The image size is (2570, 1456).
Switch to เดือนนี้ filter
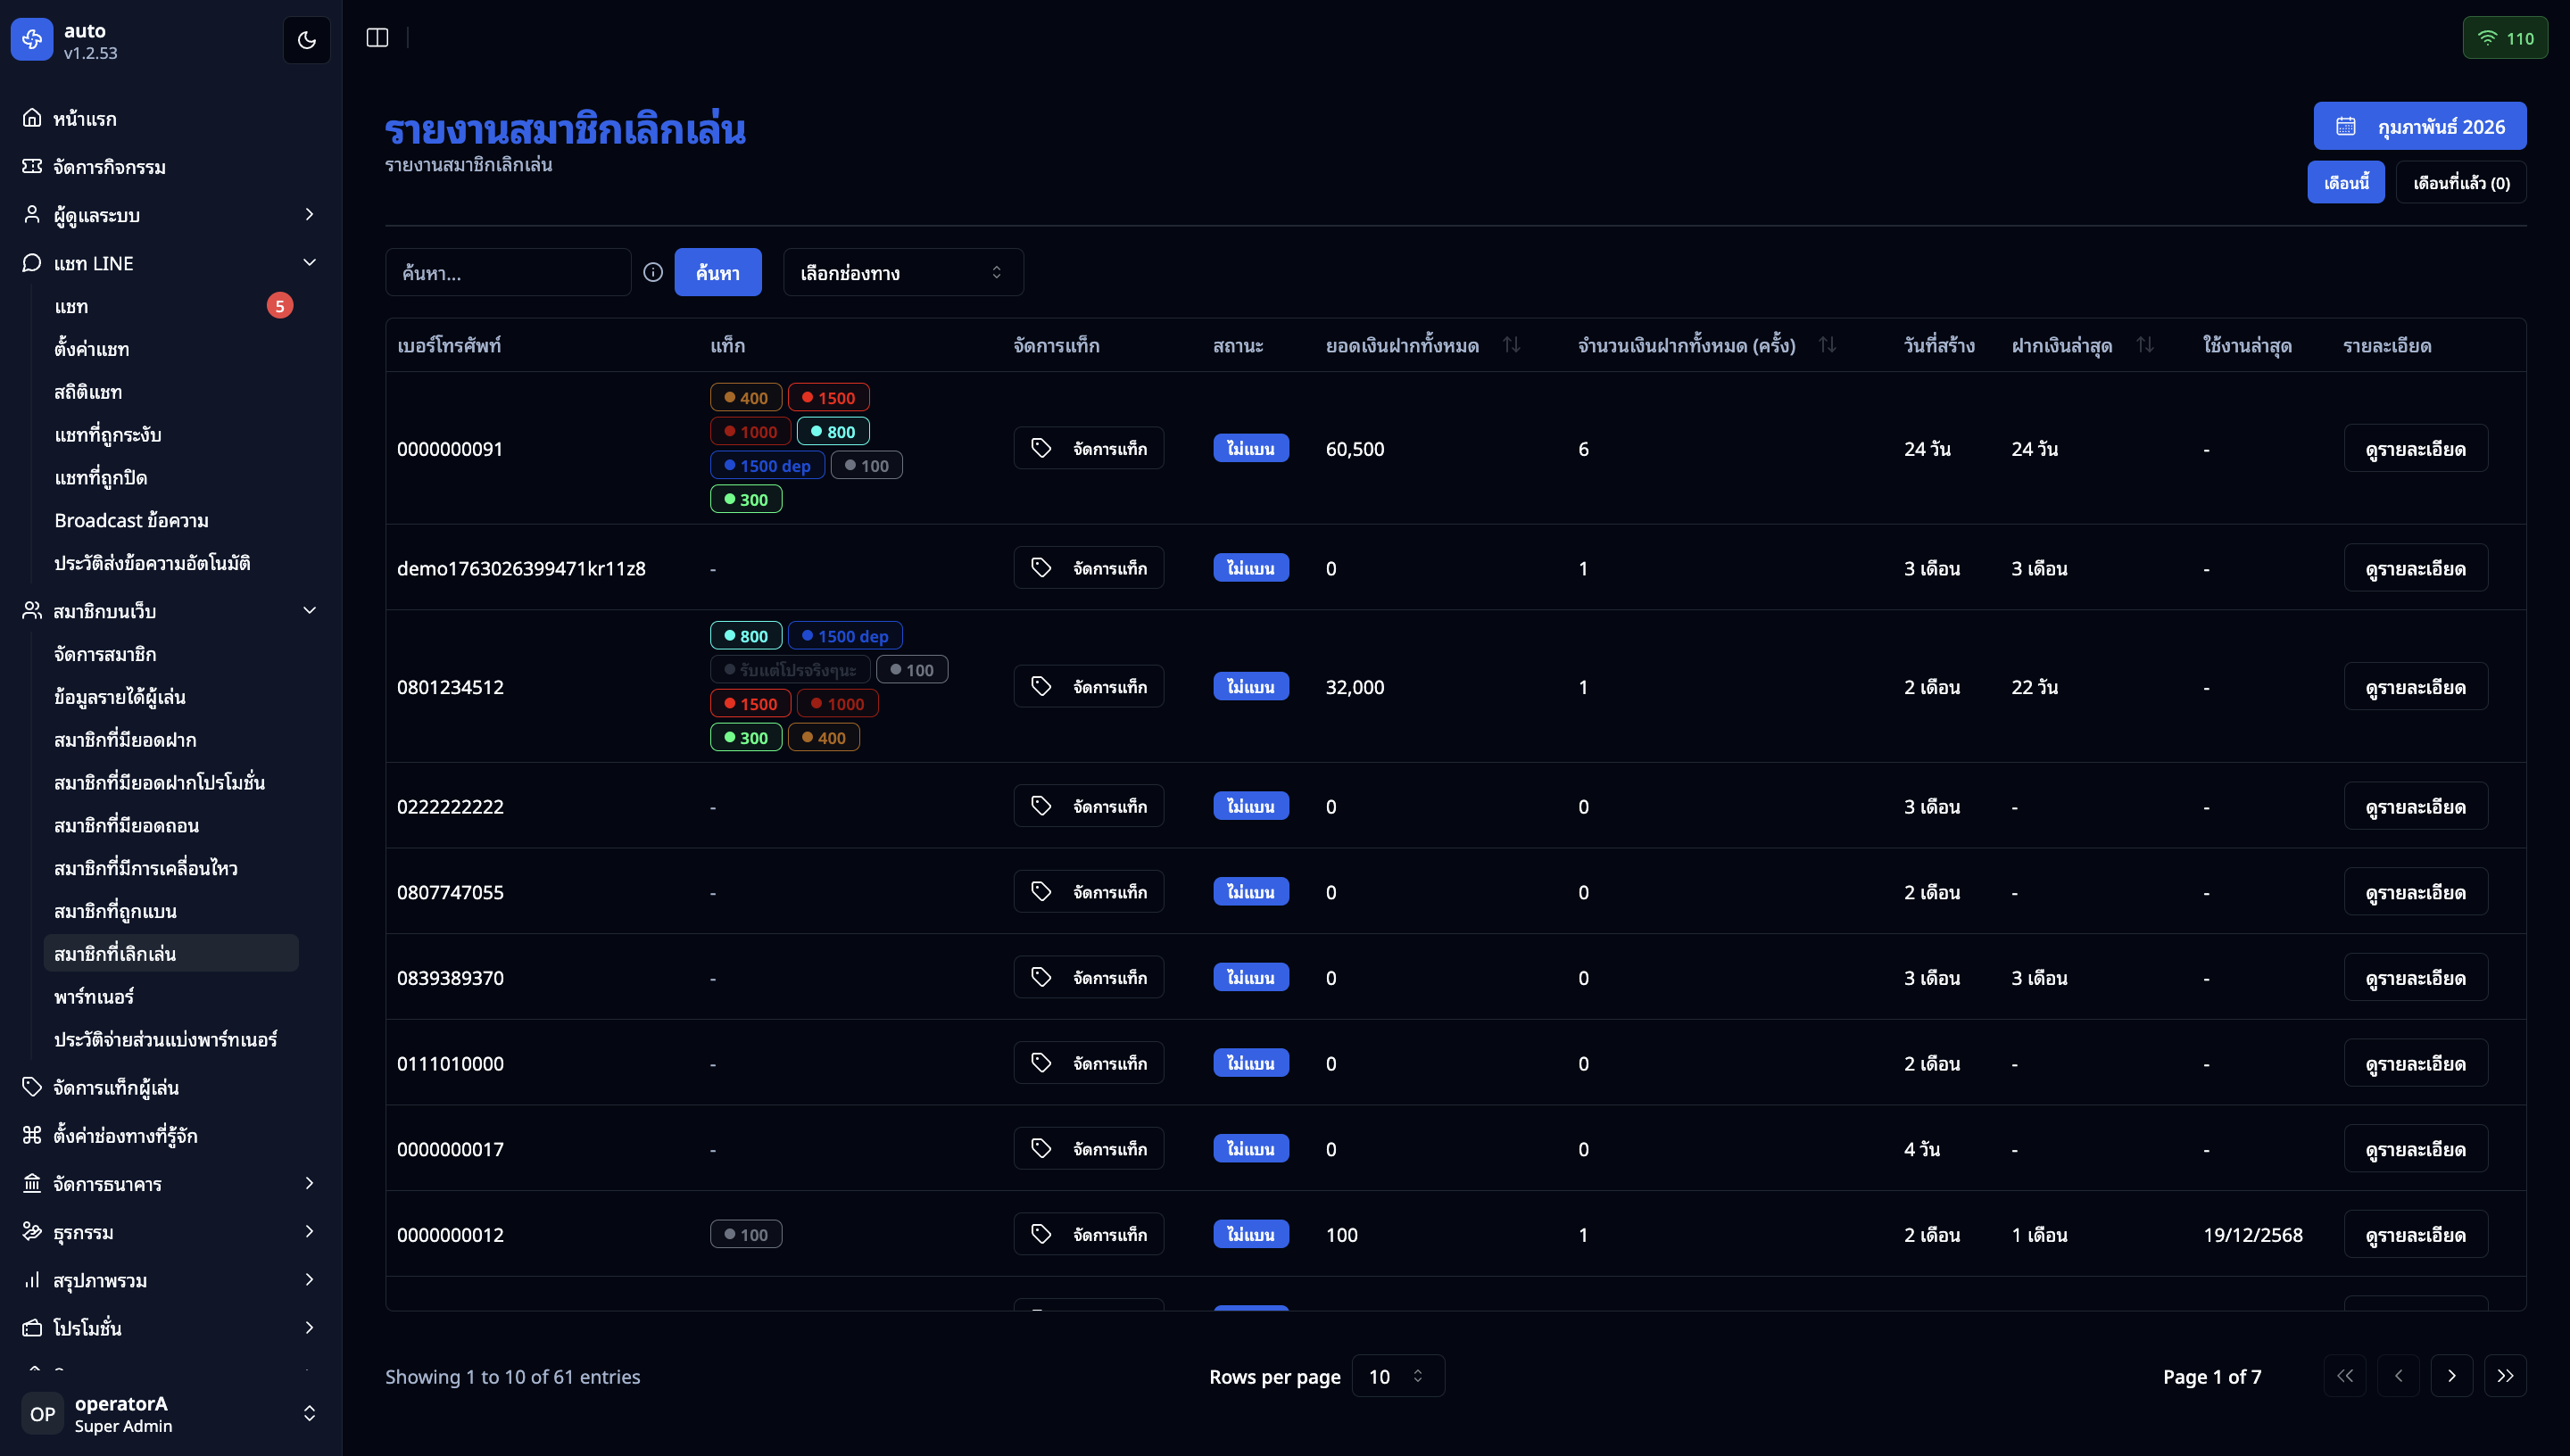pos(2345,182)
